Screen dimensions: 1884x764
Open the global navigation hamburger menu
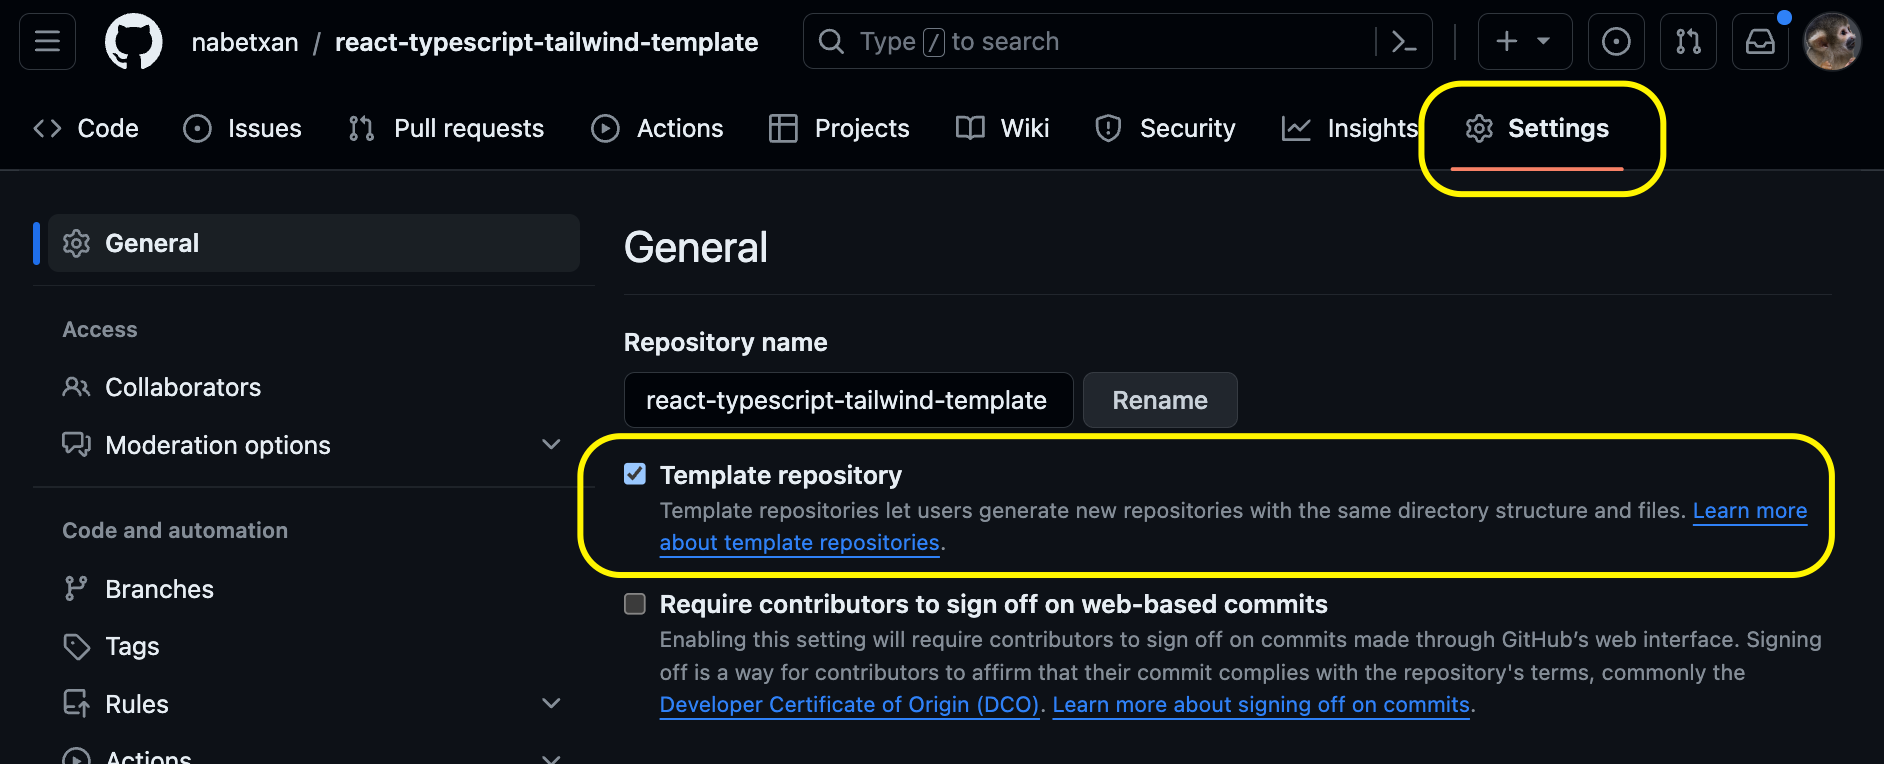[x=46, y=41]
